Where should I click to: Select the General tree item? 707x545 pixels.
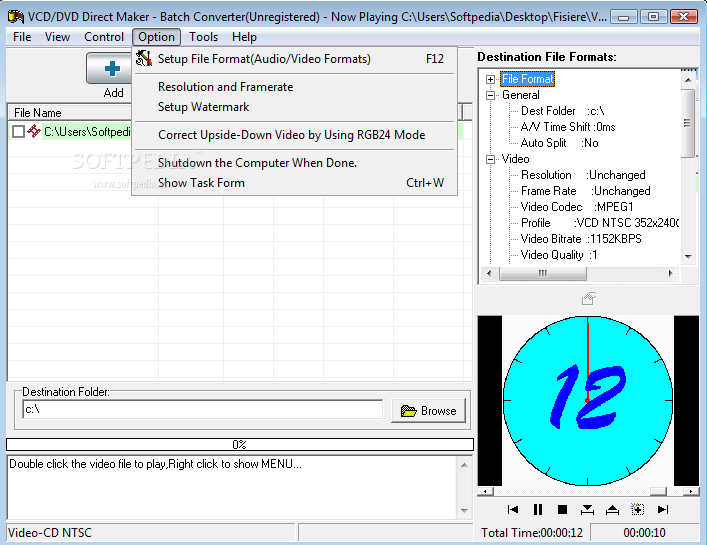520,95
